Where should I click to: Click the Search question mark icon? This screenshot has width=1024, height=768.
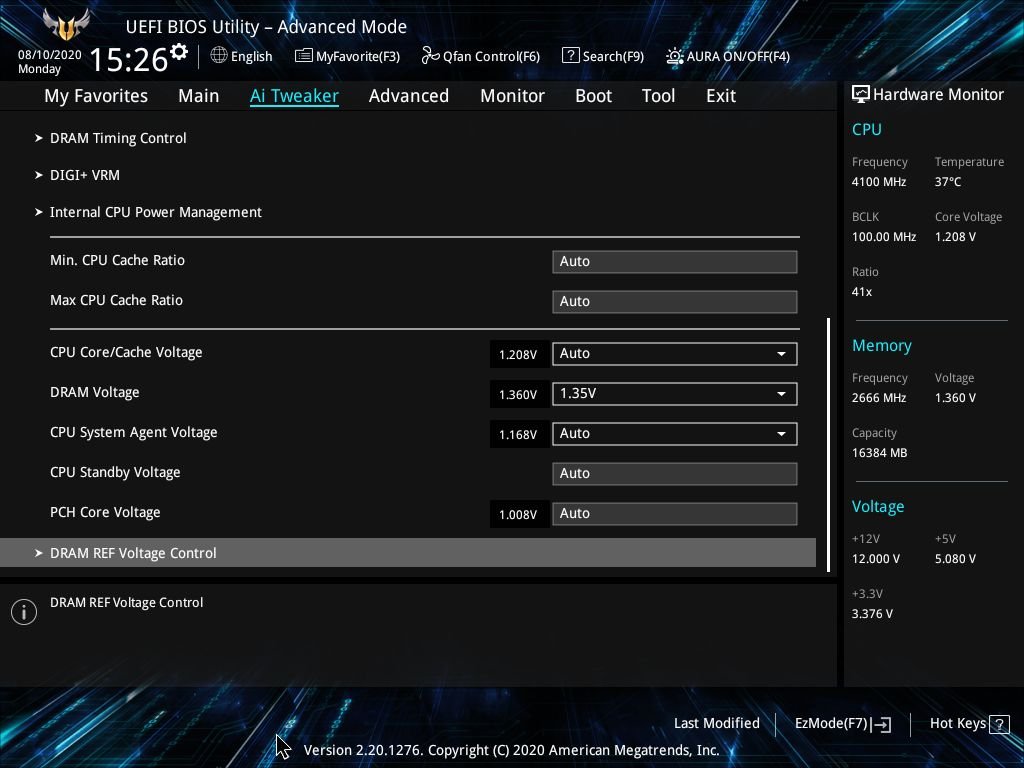[x=570, y=56]
